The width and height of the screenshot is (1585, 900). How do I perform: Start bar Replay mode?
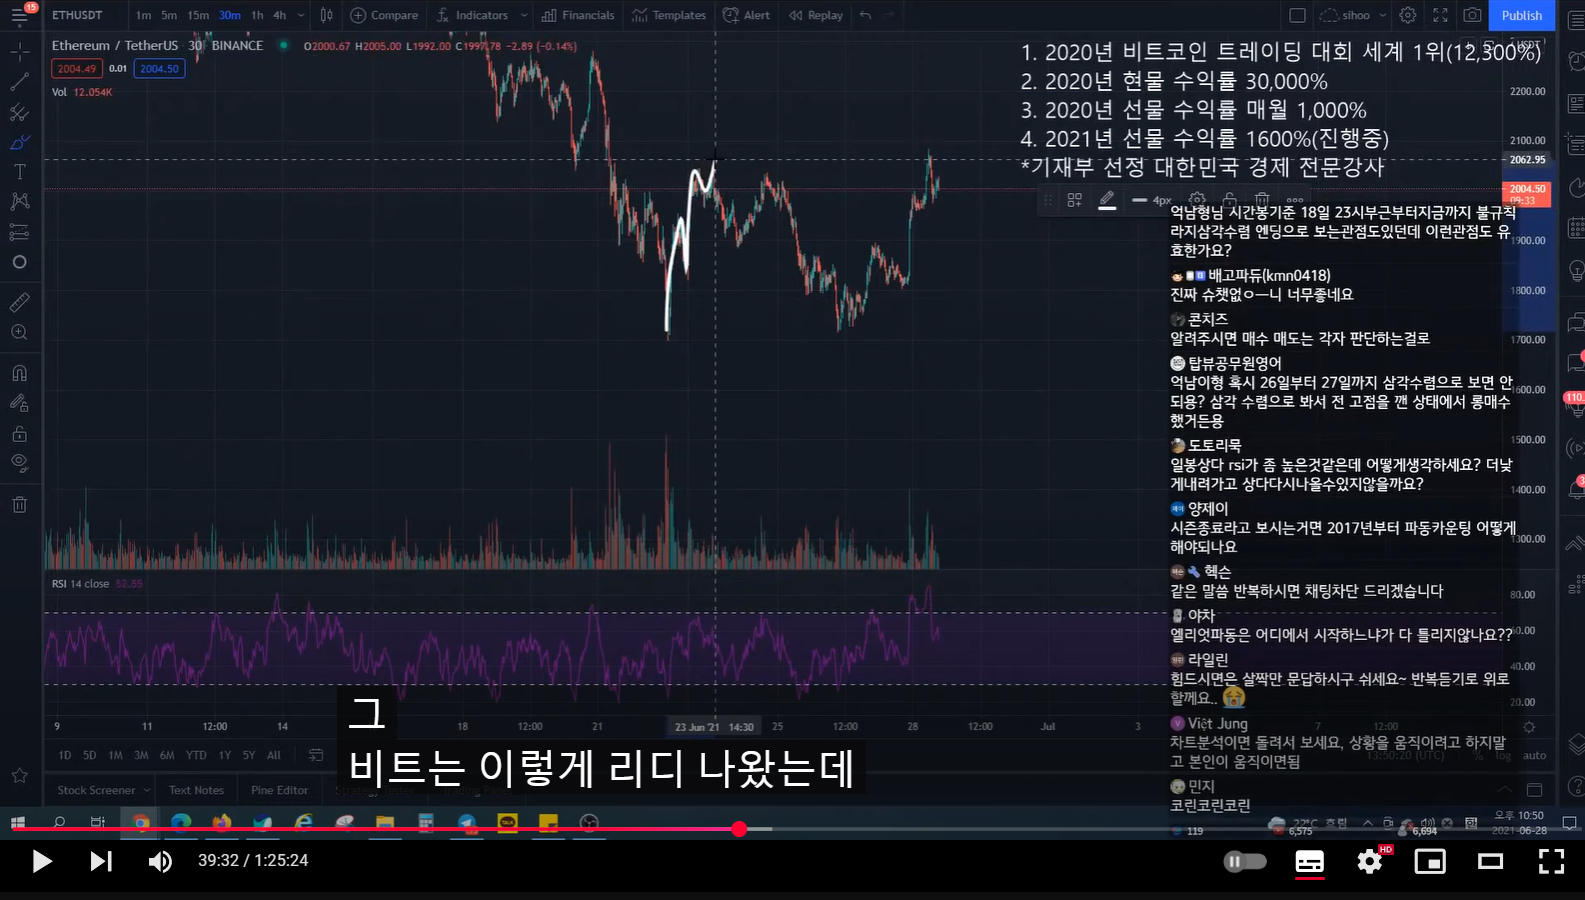pyautogui.click(x=815, y=15)
